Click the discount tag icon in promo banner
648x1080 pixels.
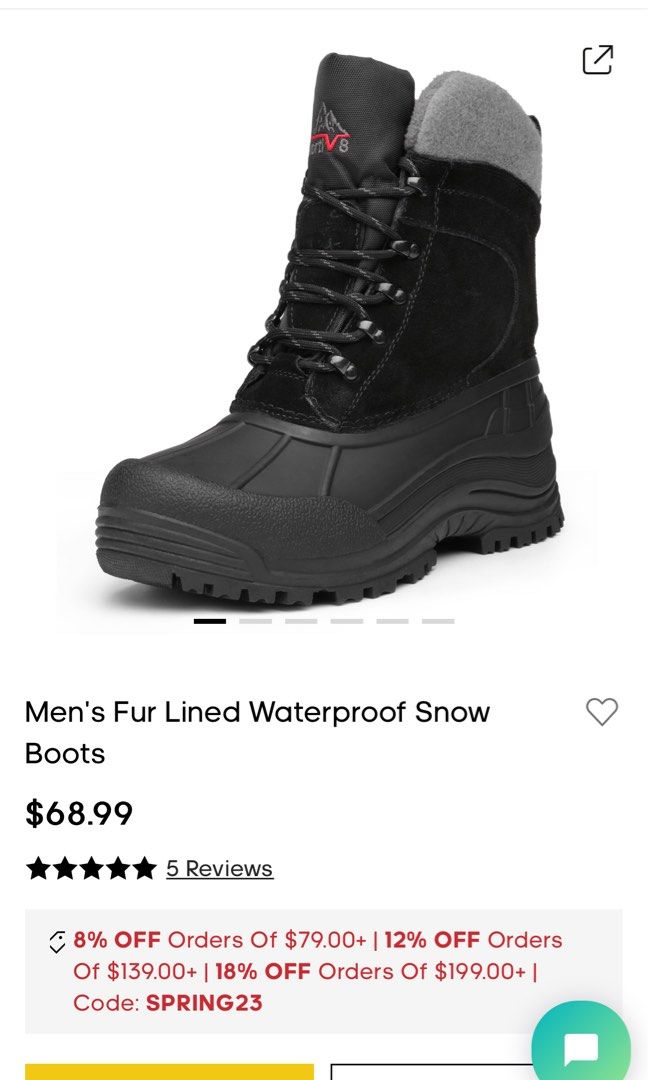pyautogui.click(x=57, y=942)
